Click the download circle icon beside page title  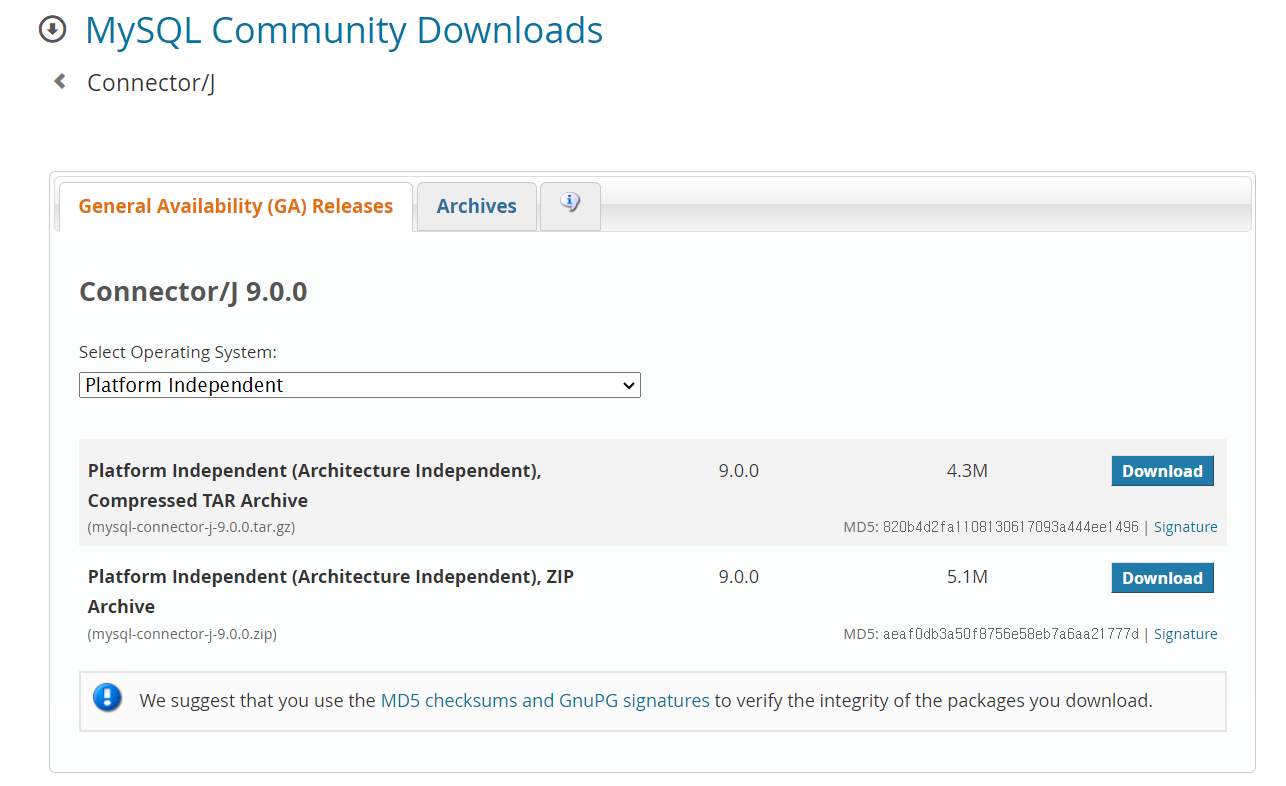52,29
